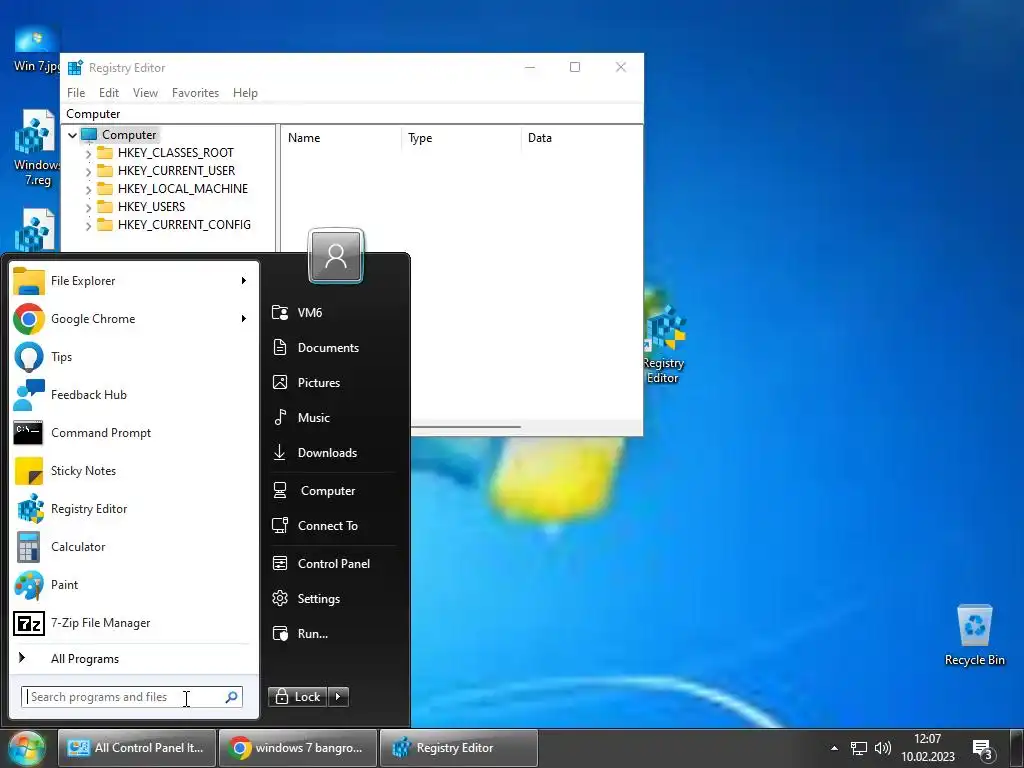Expand HKEY_LOCAL_MACHINE
Viewport: 1024px width, 768px height.
coord(88,189)
